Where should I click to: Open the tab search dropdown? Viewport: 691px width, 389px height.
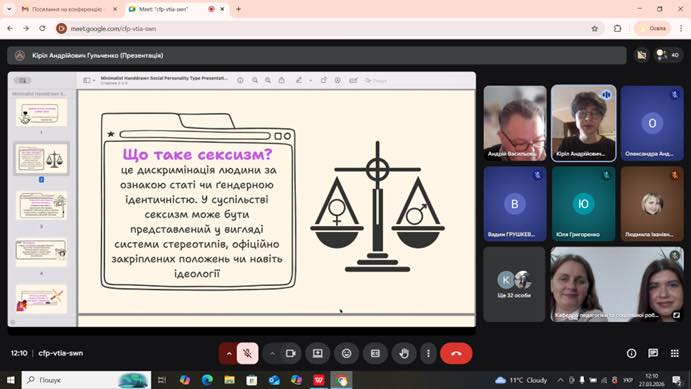coord(9,9)
